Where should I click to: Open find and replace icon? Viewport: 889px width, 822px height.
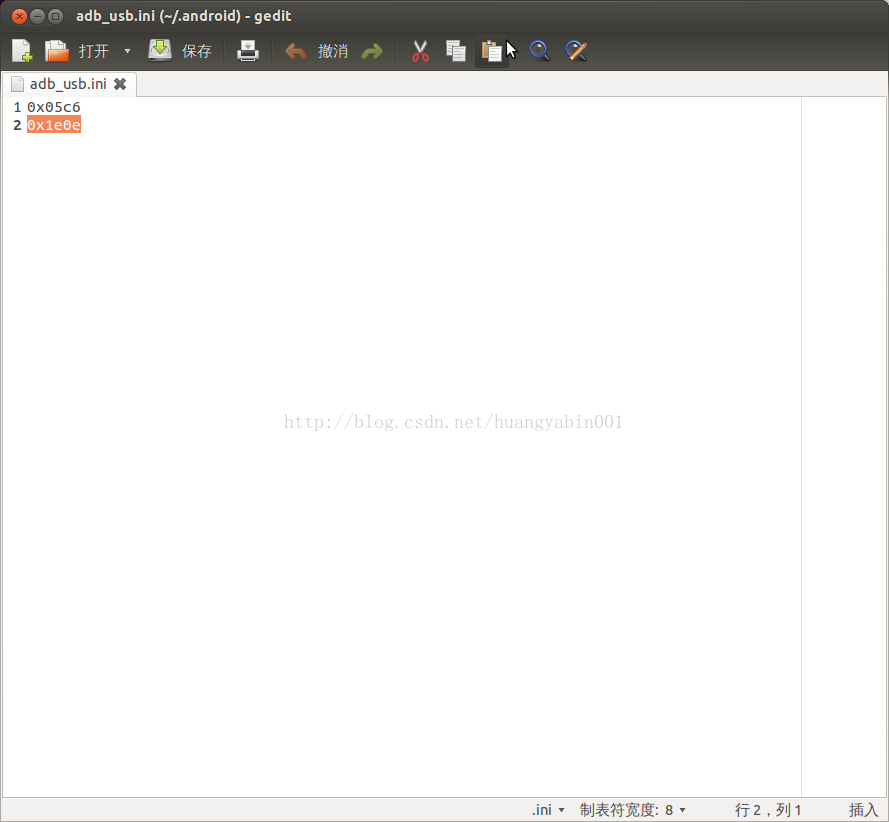click(576, 51)
